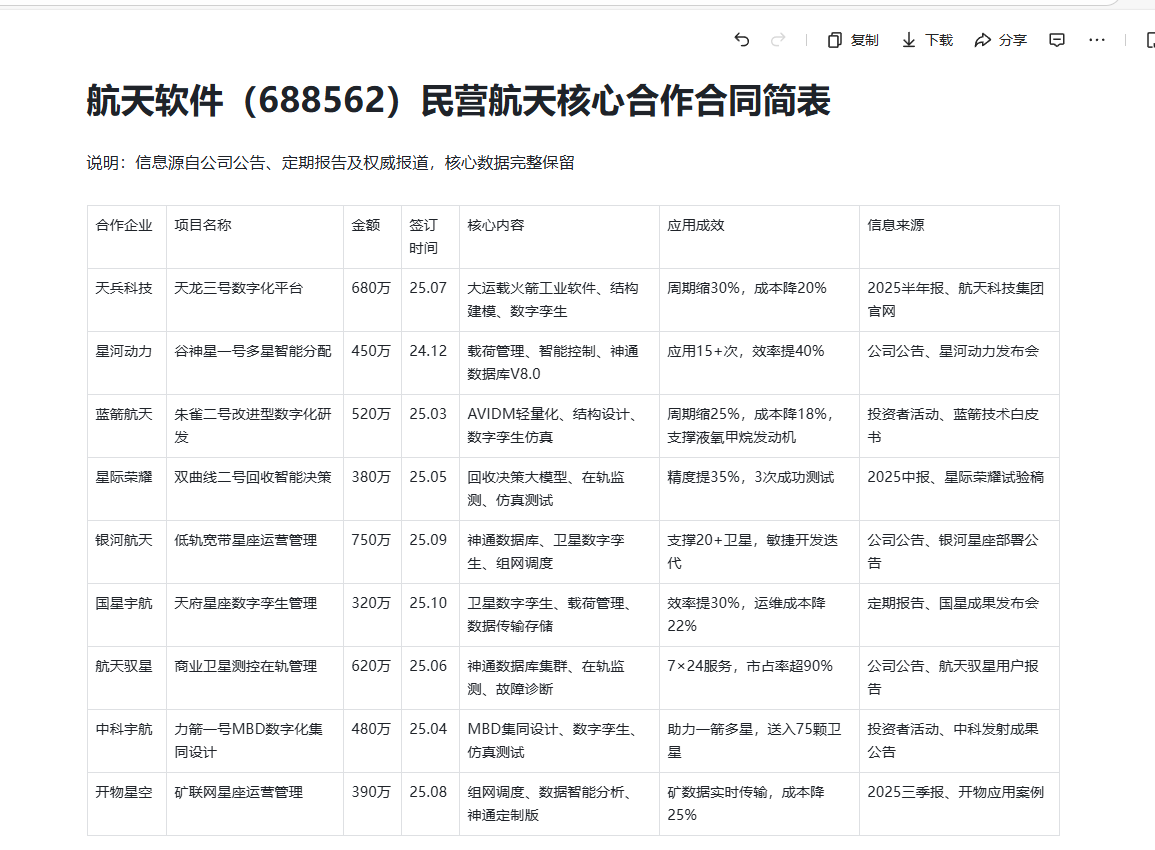Click 周期缩30%，成本降20% result cell
The image size is (1155, 850).
click(x=759, y=300)
